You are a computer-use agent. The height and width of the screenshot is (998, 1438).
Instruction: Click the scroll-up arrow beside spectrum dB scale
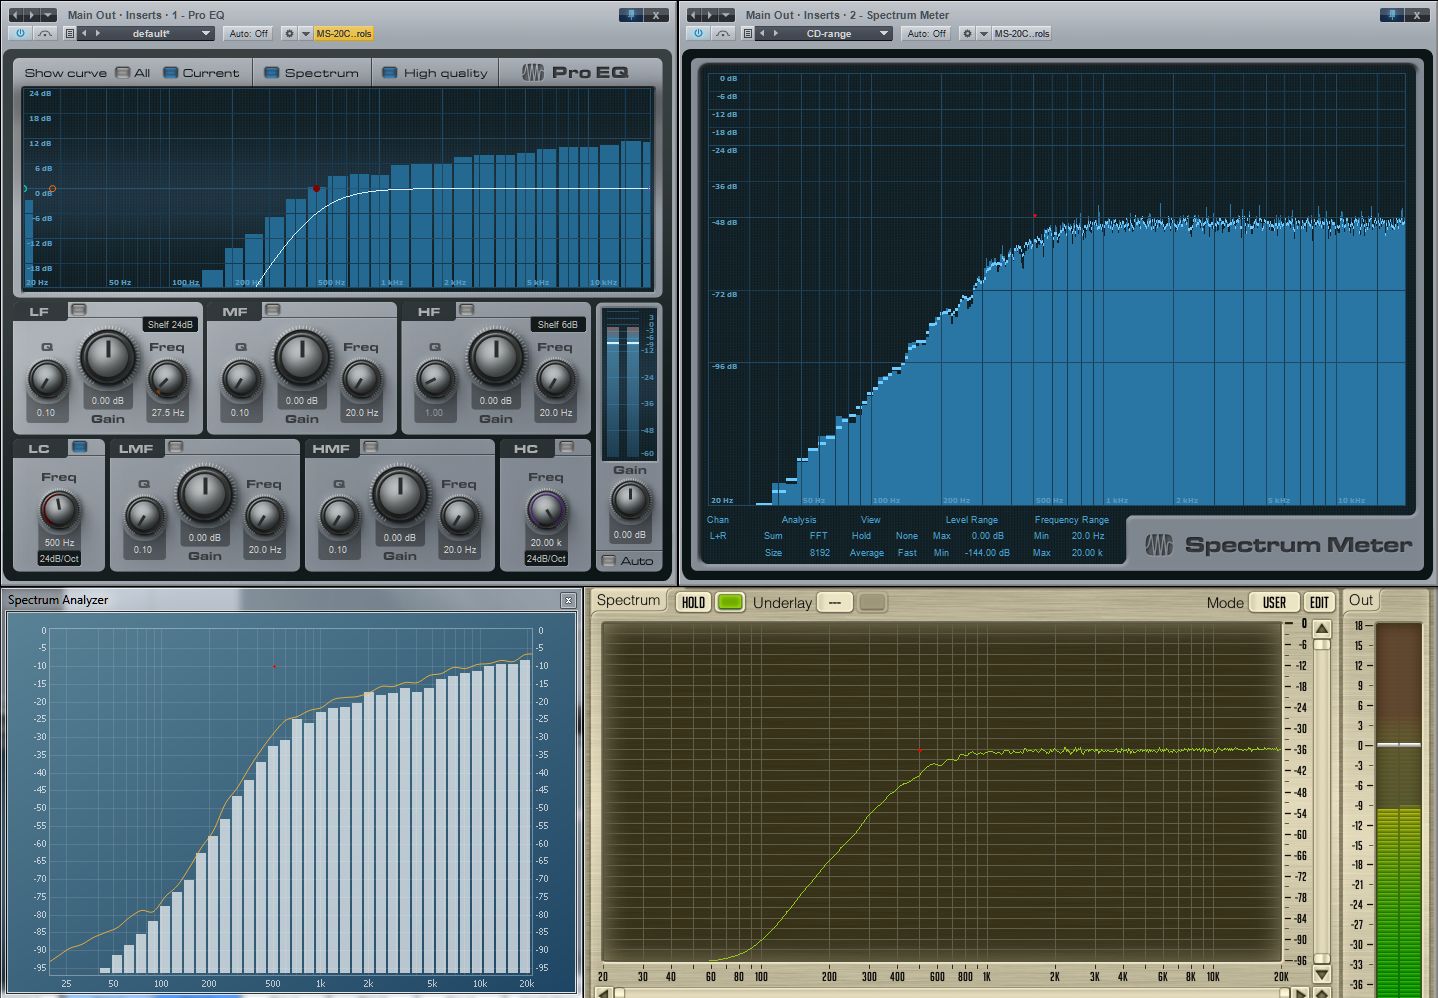tap(1322, 629)
